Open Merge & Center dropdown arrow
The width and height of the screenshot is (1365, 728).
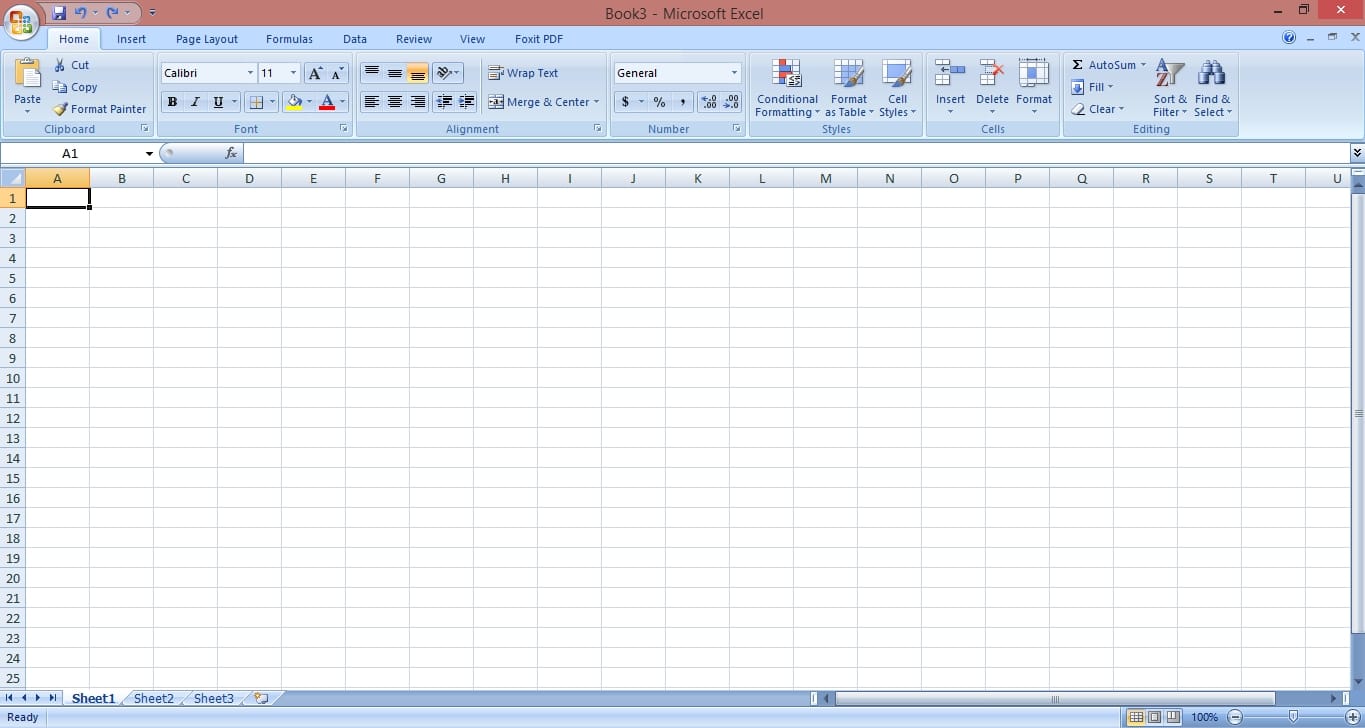click(596, 102)
